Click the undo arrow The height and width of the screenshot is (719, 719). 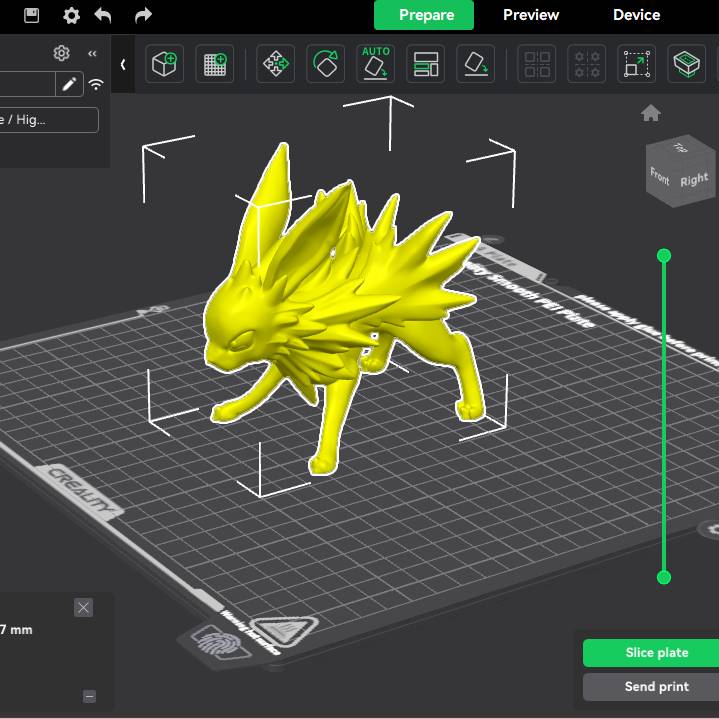coord(103,15)
